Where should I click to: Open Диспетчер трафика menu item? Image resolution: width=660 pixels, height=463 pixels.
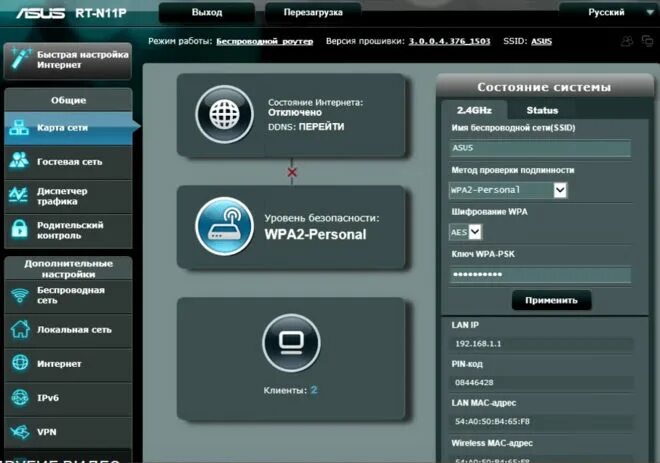[68, 196]
